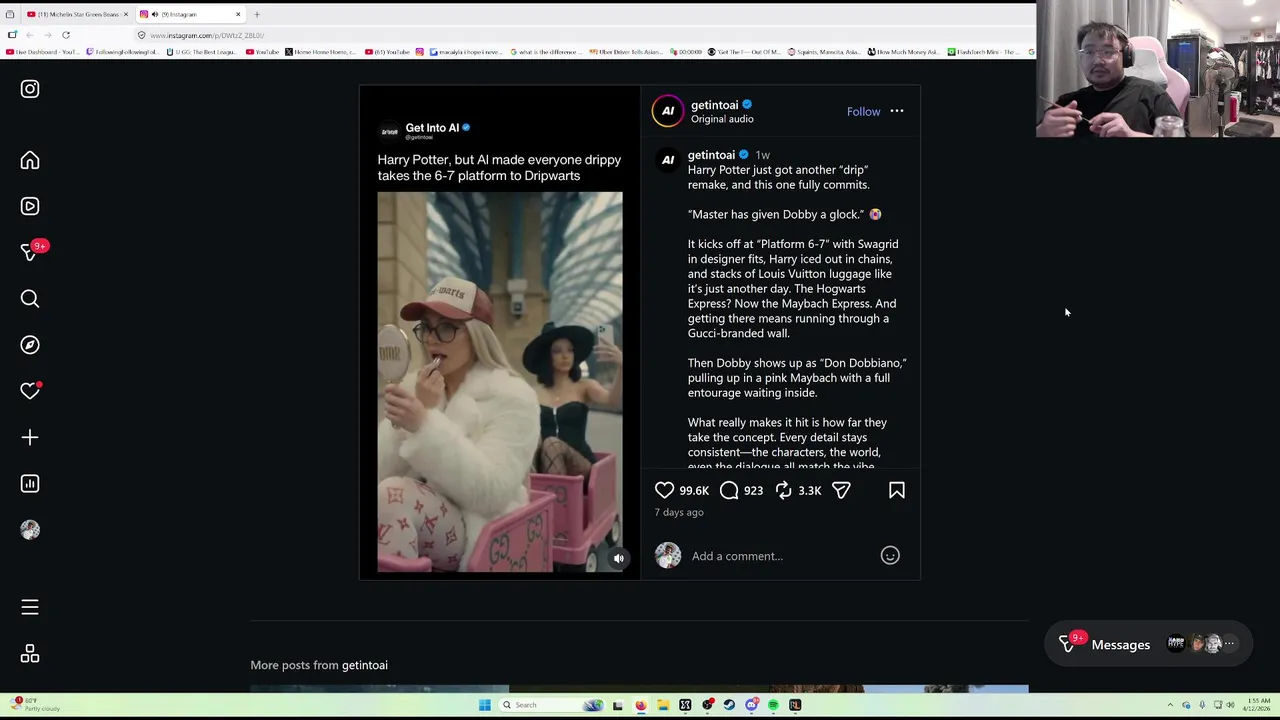
Task: Open a new browser tab
Action: [x=256, y=14]
